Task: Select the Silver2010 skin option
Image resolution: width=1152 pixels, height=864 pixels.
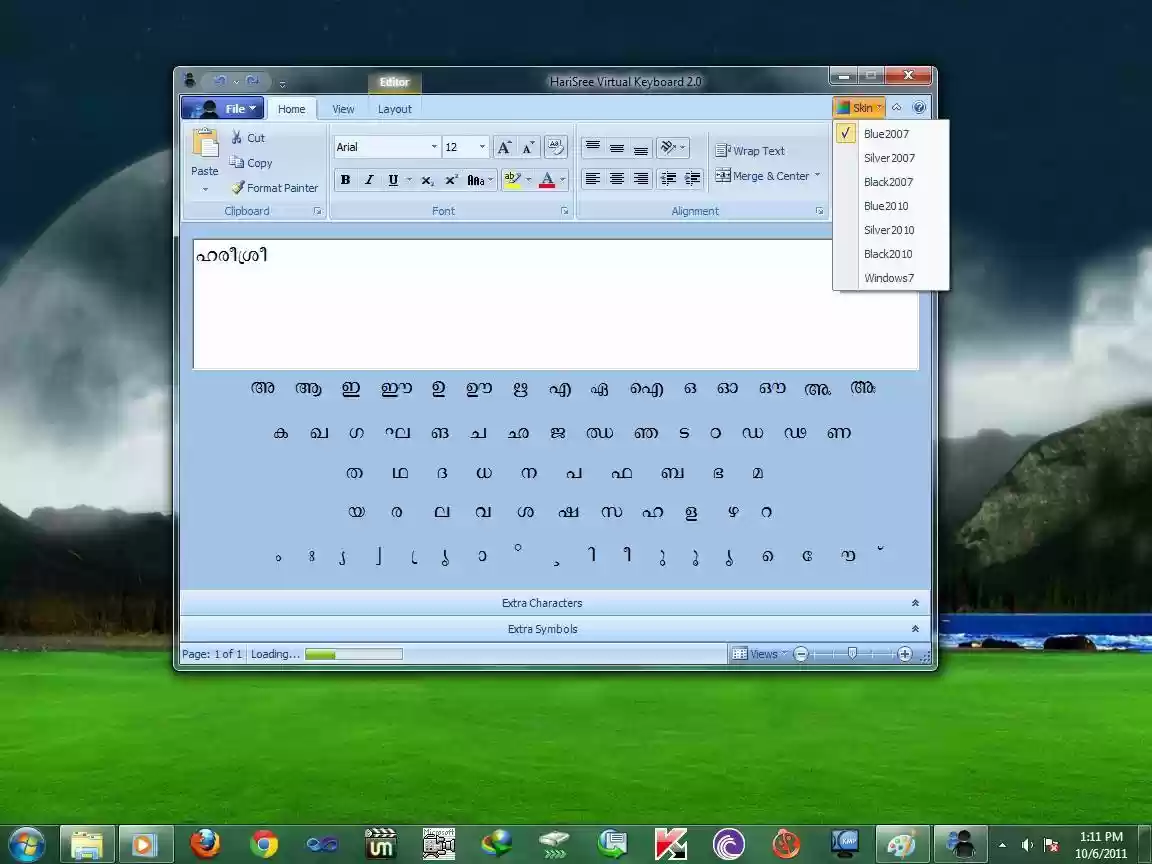Action: (x=889, y=230)
